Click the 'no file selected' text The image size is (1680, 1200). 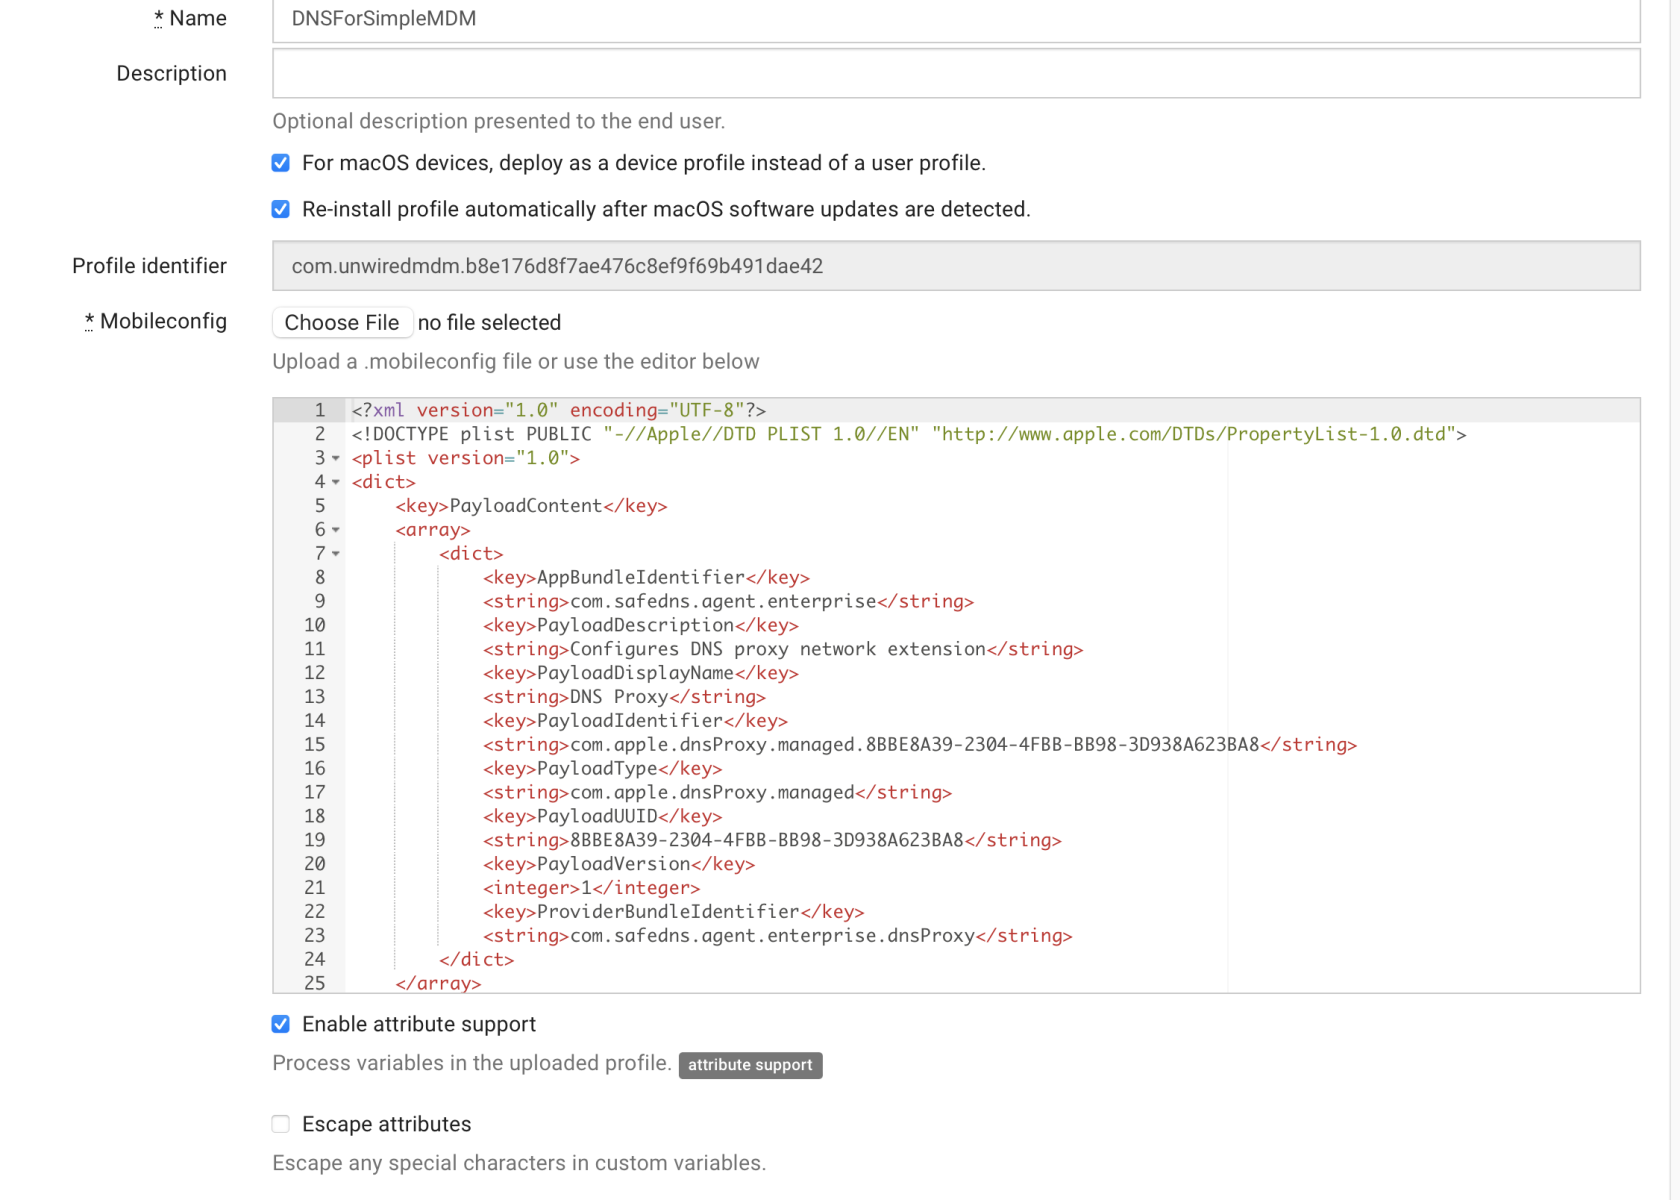coord(489,322)
